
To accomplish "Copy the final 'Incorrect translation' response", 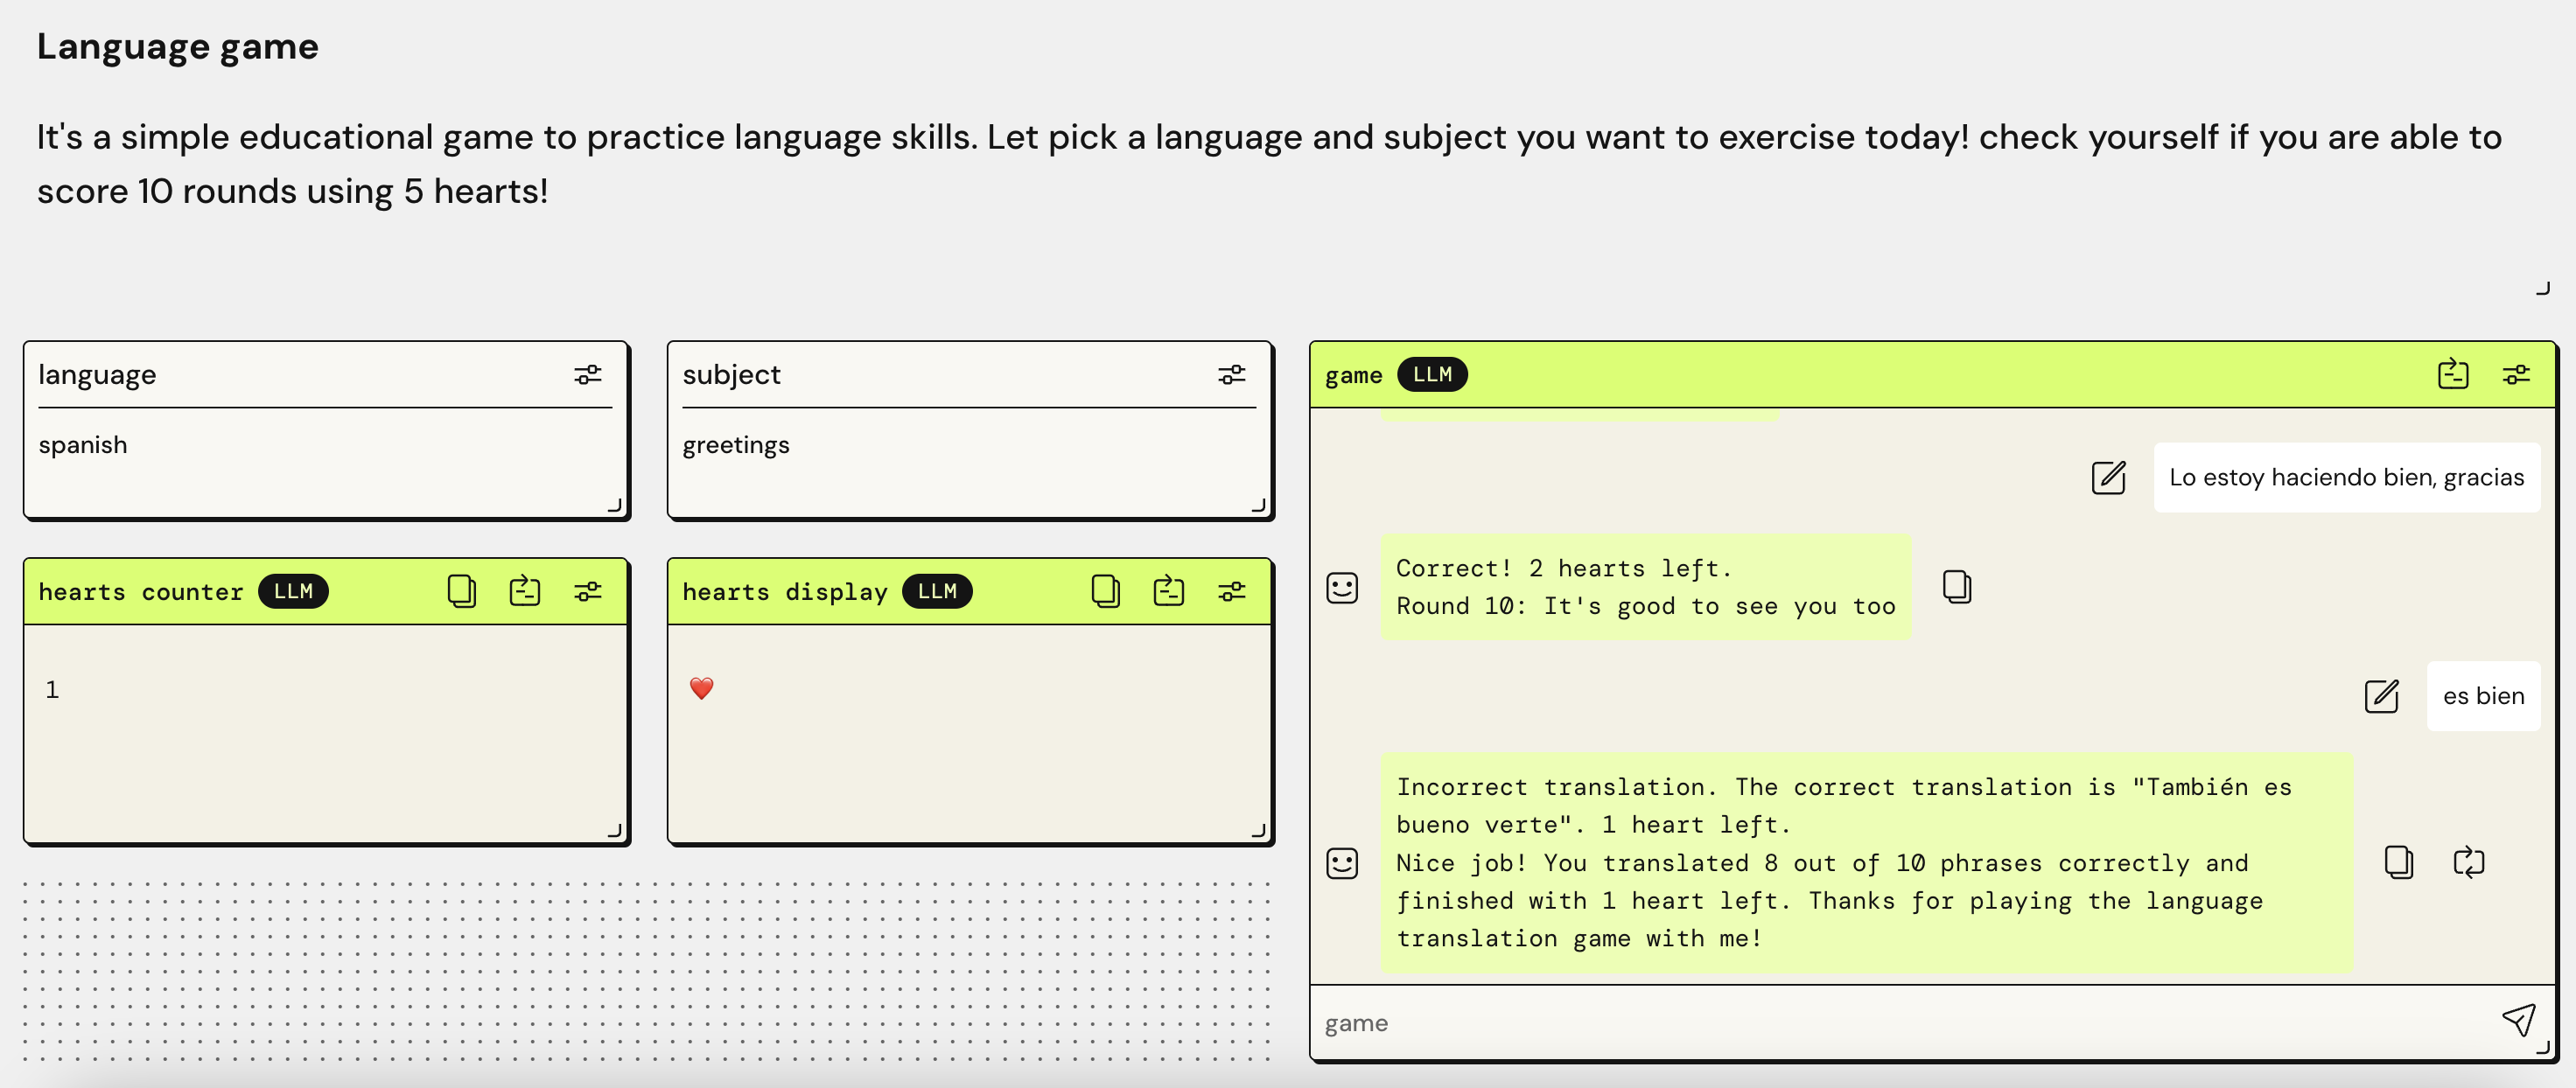I will pyautogui.click(x=2398, y=861).
